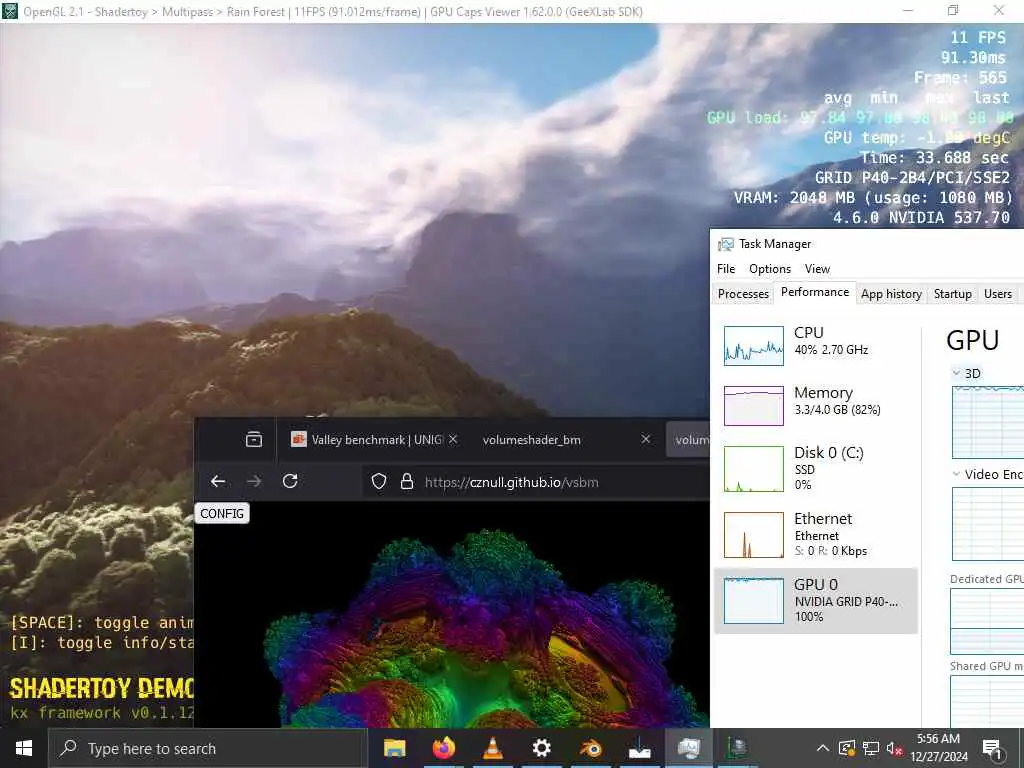The image size is (1024, 768).
Task: Show hidden system tray icons
Action: pyautogui.click(x=823, y=748)
